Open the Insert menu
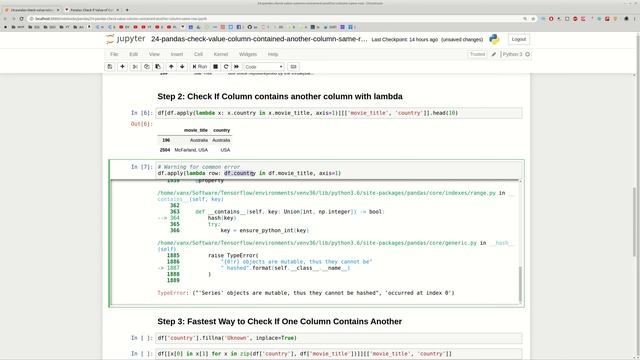 pyautogui.click(x=177, y=54)
